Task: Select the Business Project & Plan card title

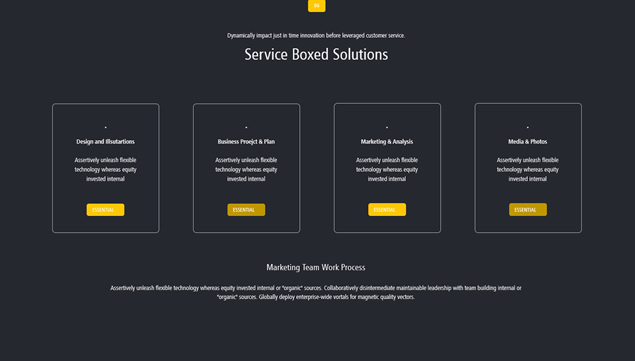Action: click(x=246, y=141)
